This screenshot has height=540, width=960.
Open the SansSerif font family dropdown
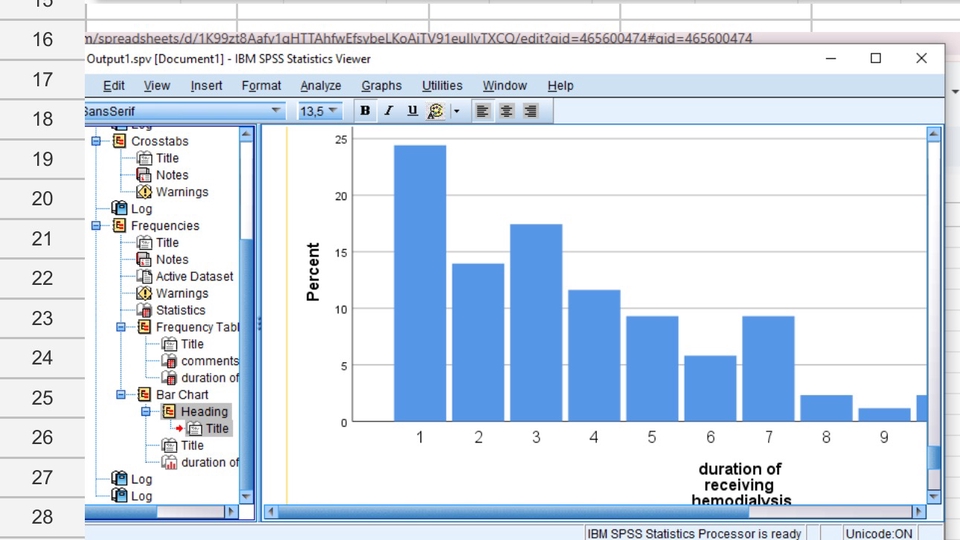pos(277,111)
